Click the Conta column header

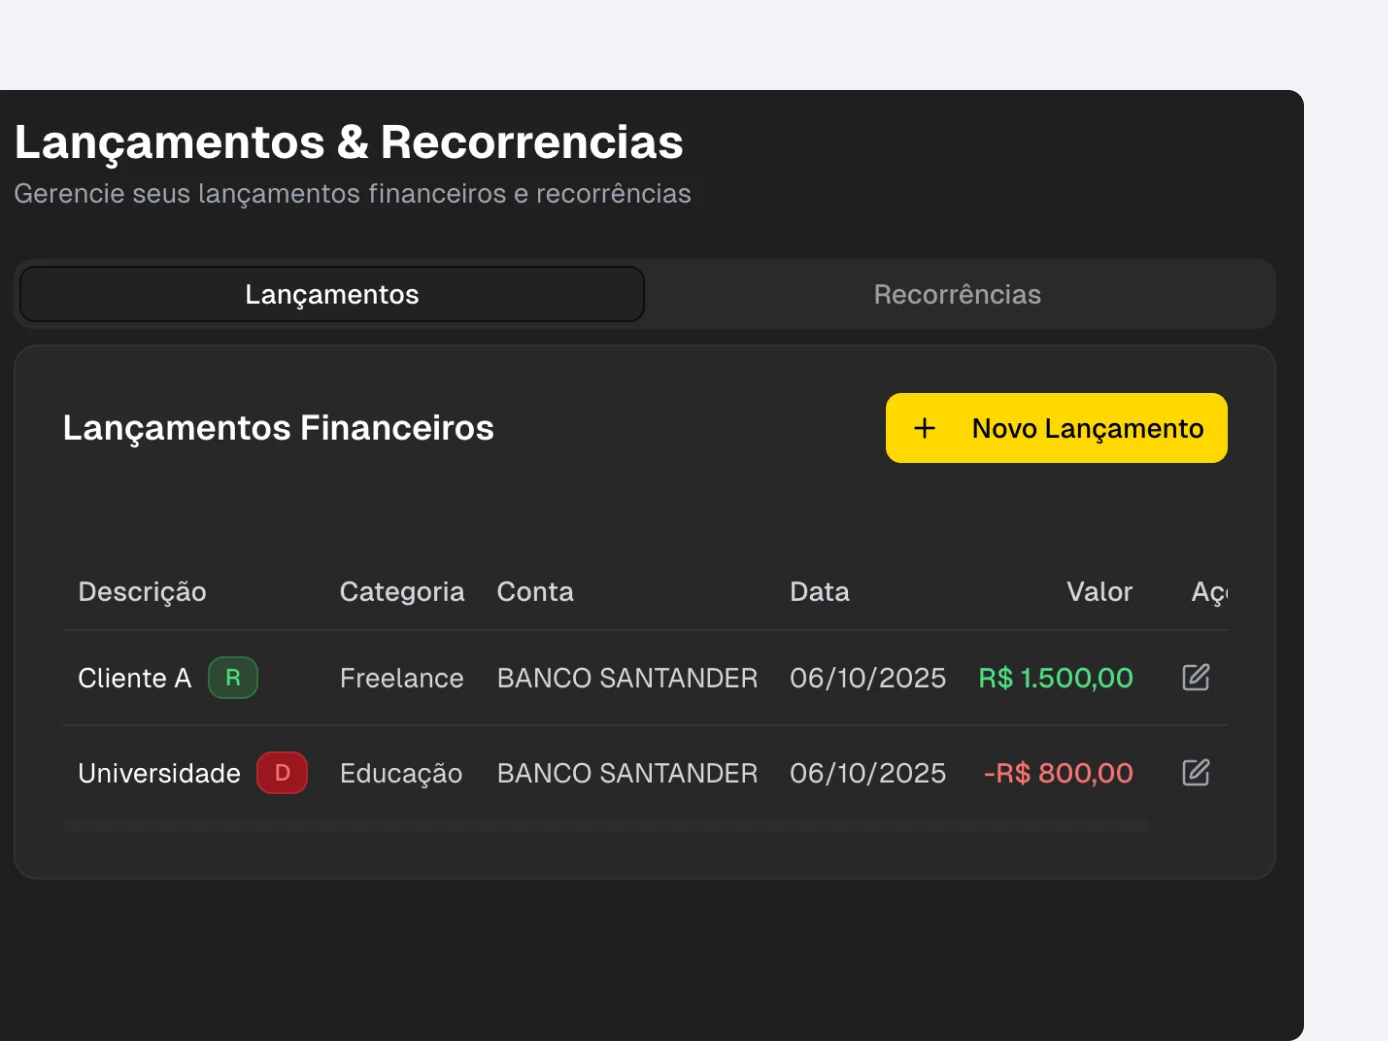pyautogui.click(x=535, y=591)
